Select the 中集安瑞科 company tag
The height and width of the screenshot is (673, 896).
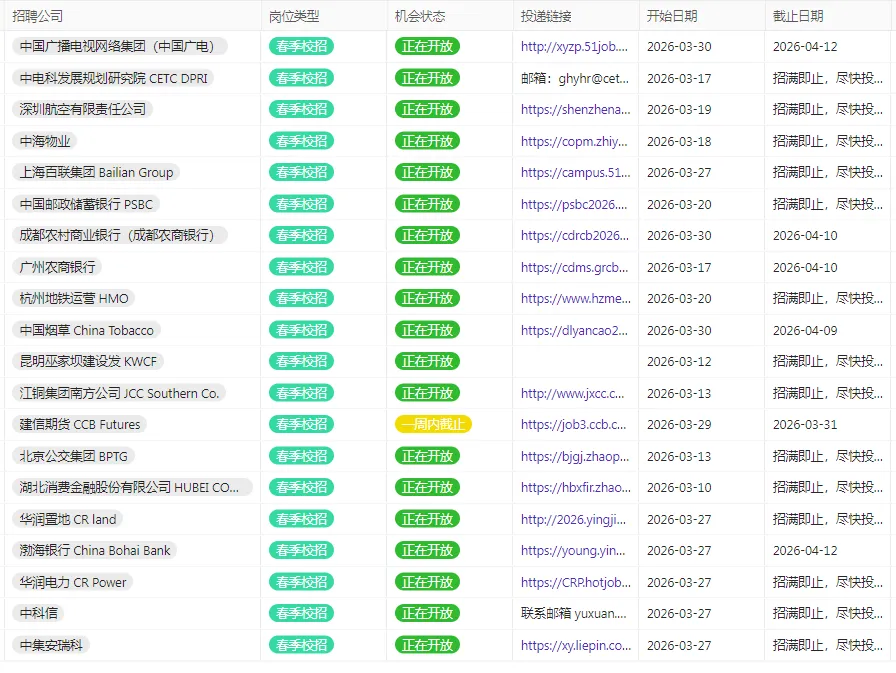[x=51, y=645]
